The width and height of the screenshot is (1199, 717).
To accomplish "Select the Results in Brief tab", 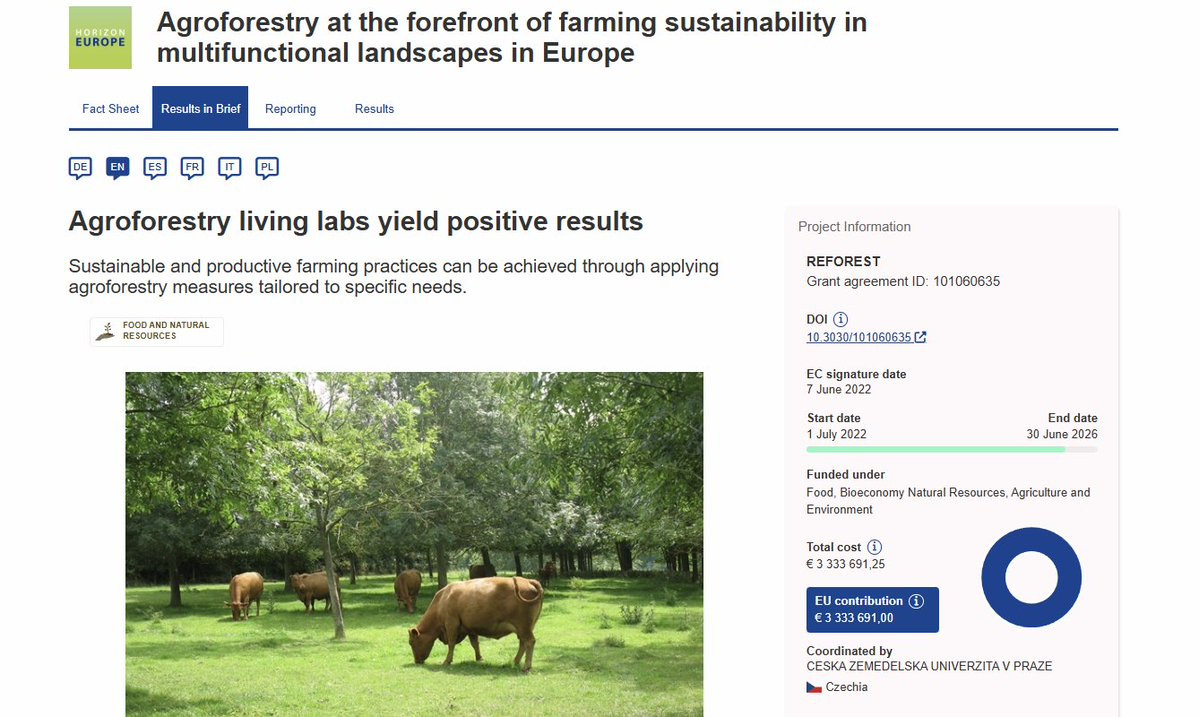I will point(200,109).
